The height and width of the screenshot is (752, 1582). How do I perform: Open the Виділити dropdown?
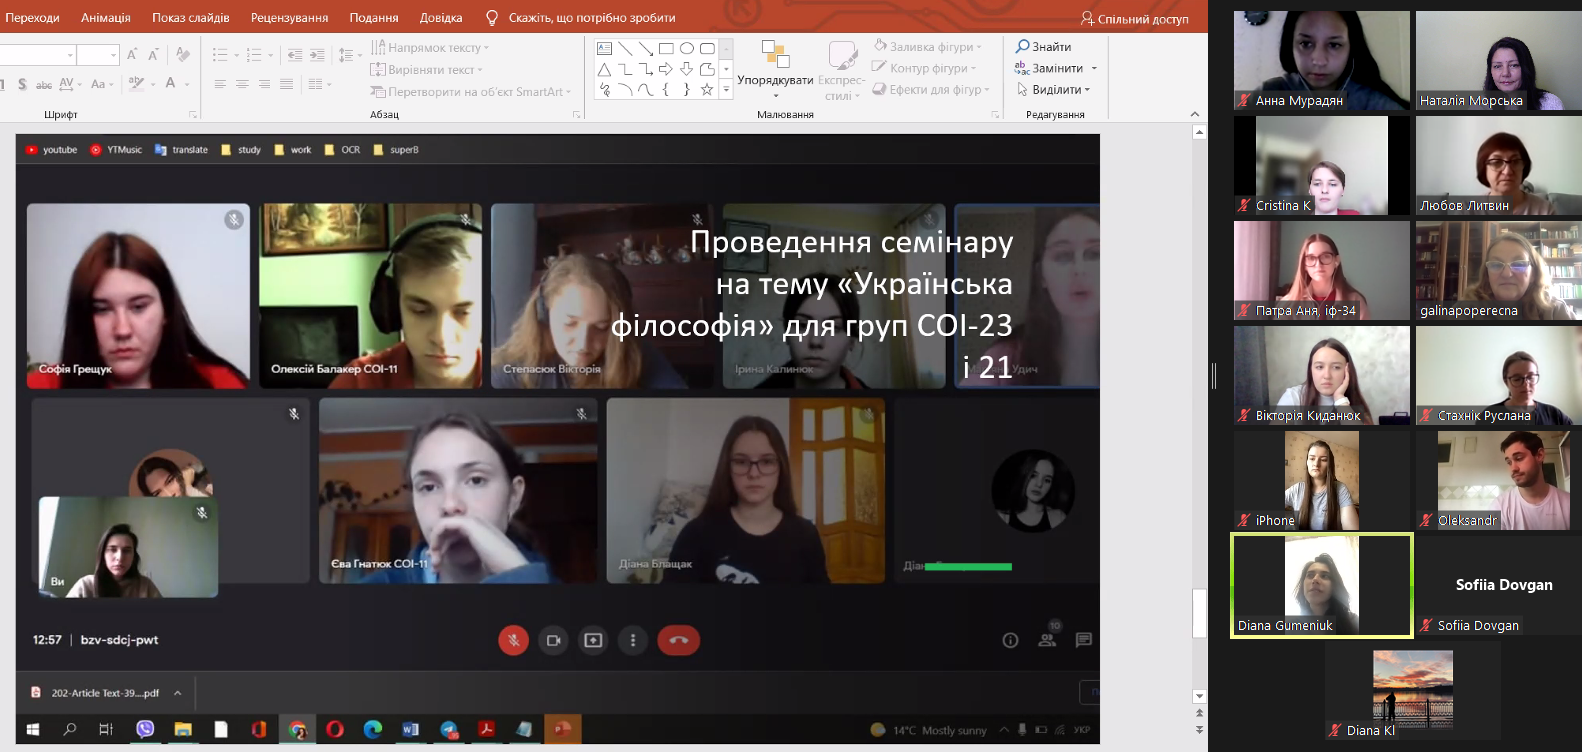[x=1054, y=90]
